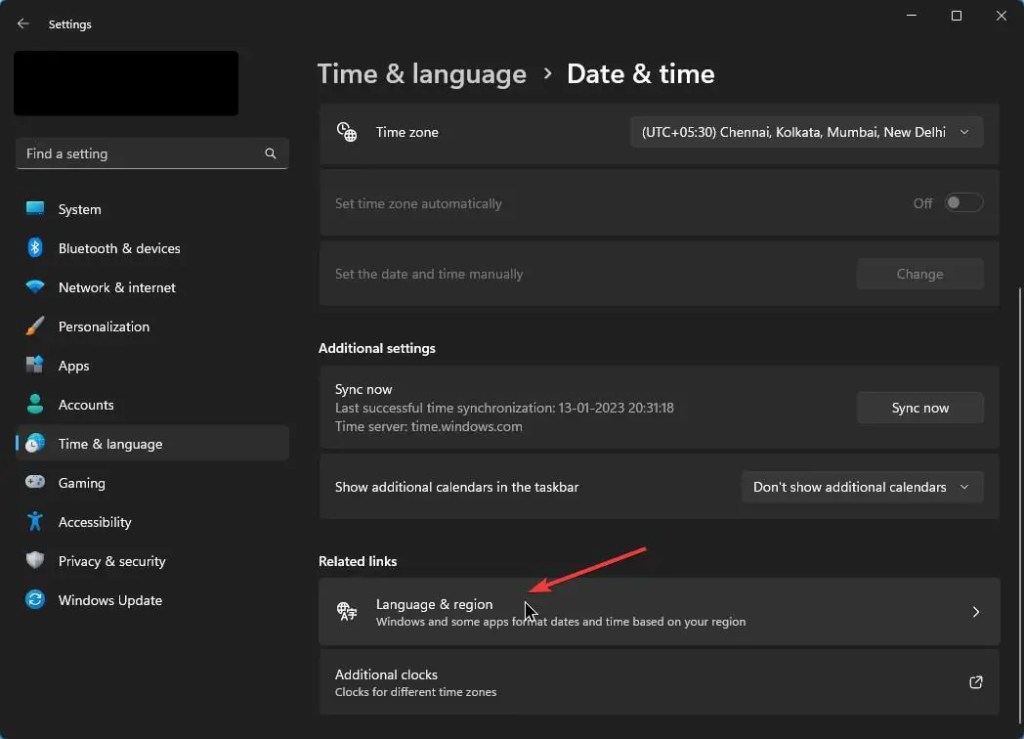Click the 'Additional settings' heading
This screenshot has height=739, width=1024.
[x=377, y=348]
